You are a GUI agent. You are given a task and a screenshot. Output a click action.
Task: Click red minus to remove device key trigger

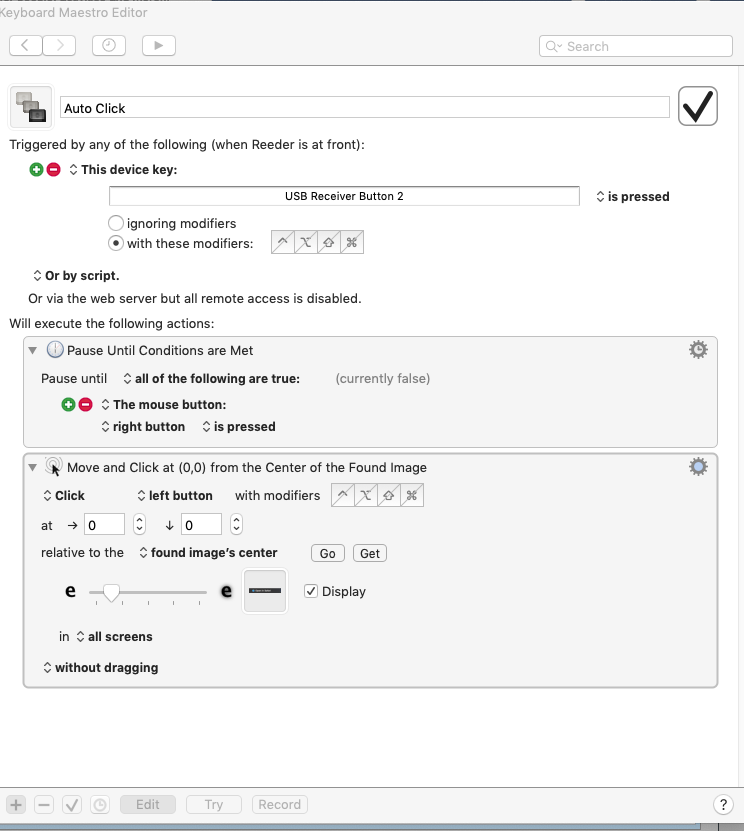click(x=54, y=170)
